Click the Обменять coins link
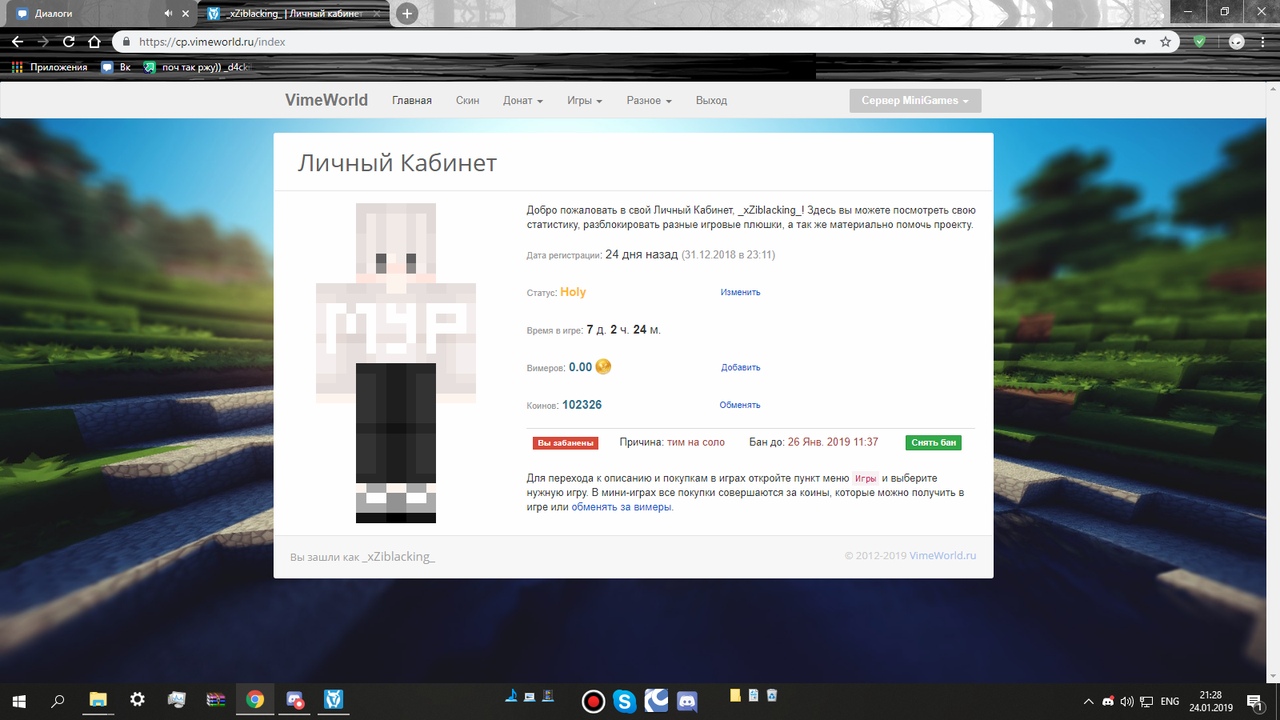The width and height of the screenshot is (1280, 720). click(740, 405)
